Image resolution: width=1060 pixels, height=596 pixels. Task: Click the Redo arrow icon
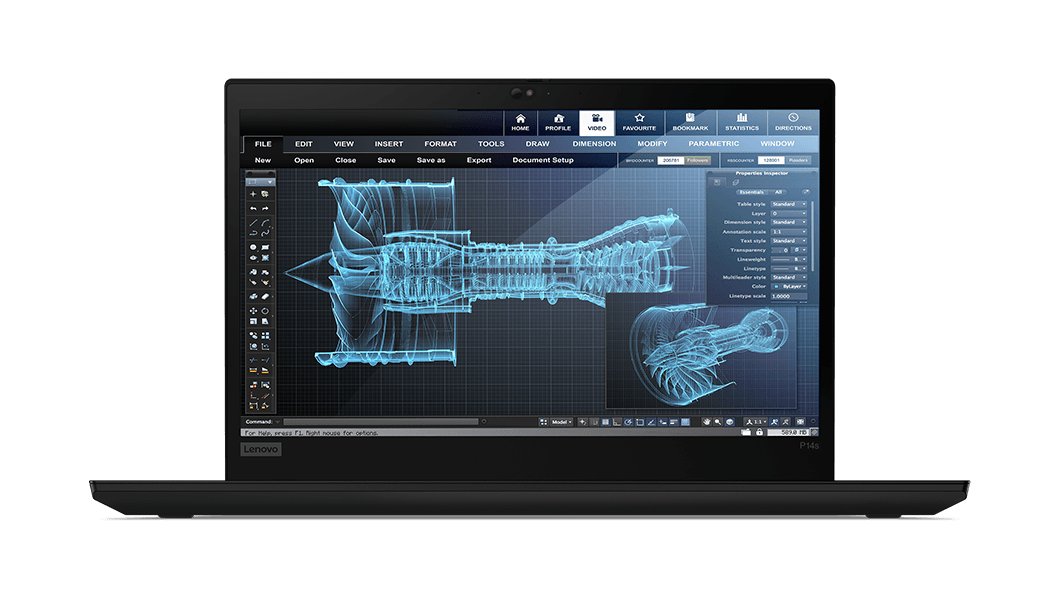(x=265, y=208)
